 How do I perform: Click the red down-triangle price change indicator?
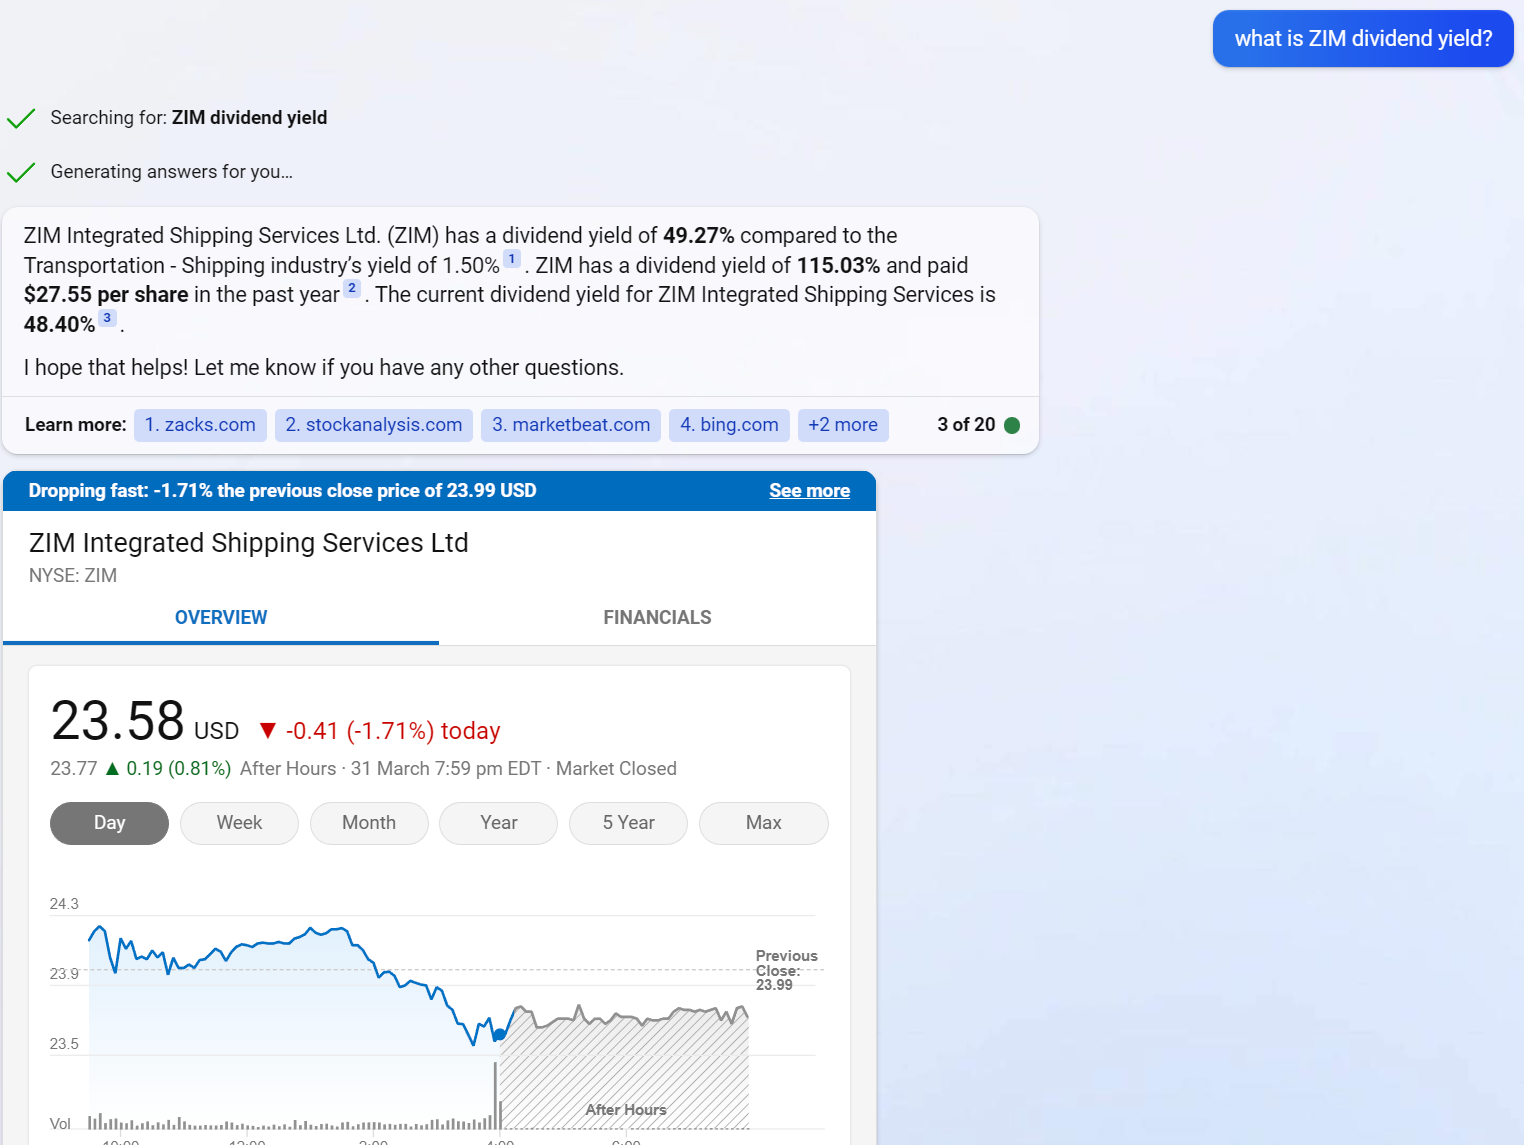pyautogui.click(x=267, y=730)
